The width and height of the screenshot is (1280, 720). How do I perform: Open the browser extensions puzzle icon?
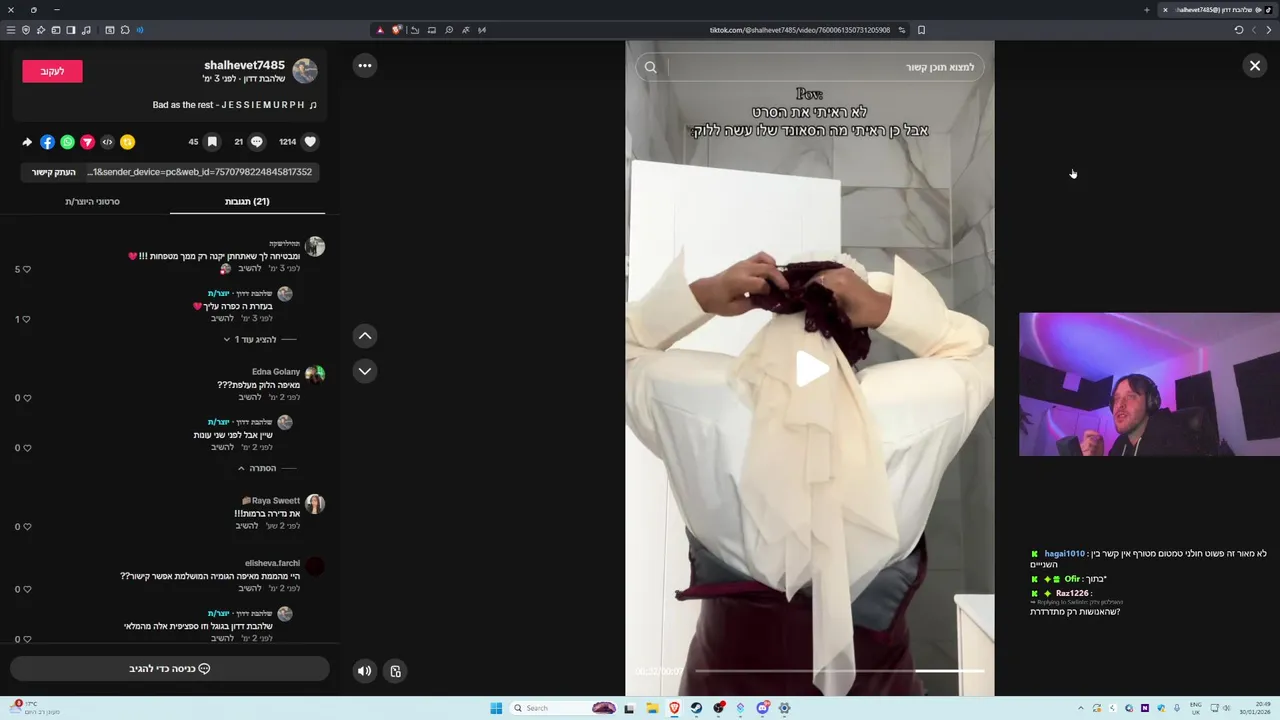tap(125, 30)
